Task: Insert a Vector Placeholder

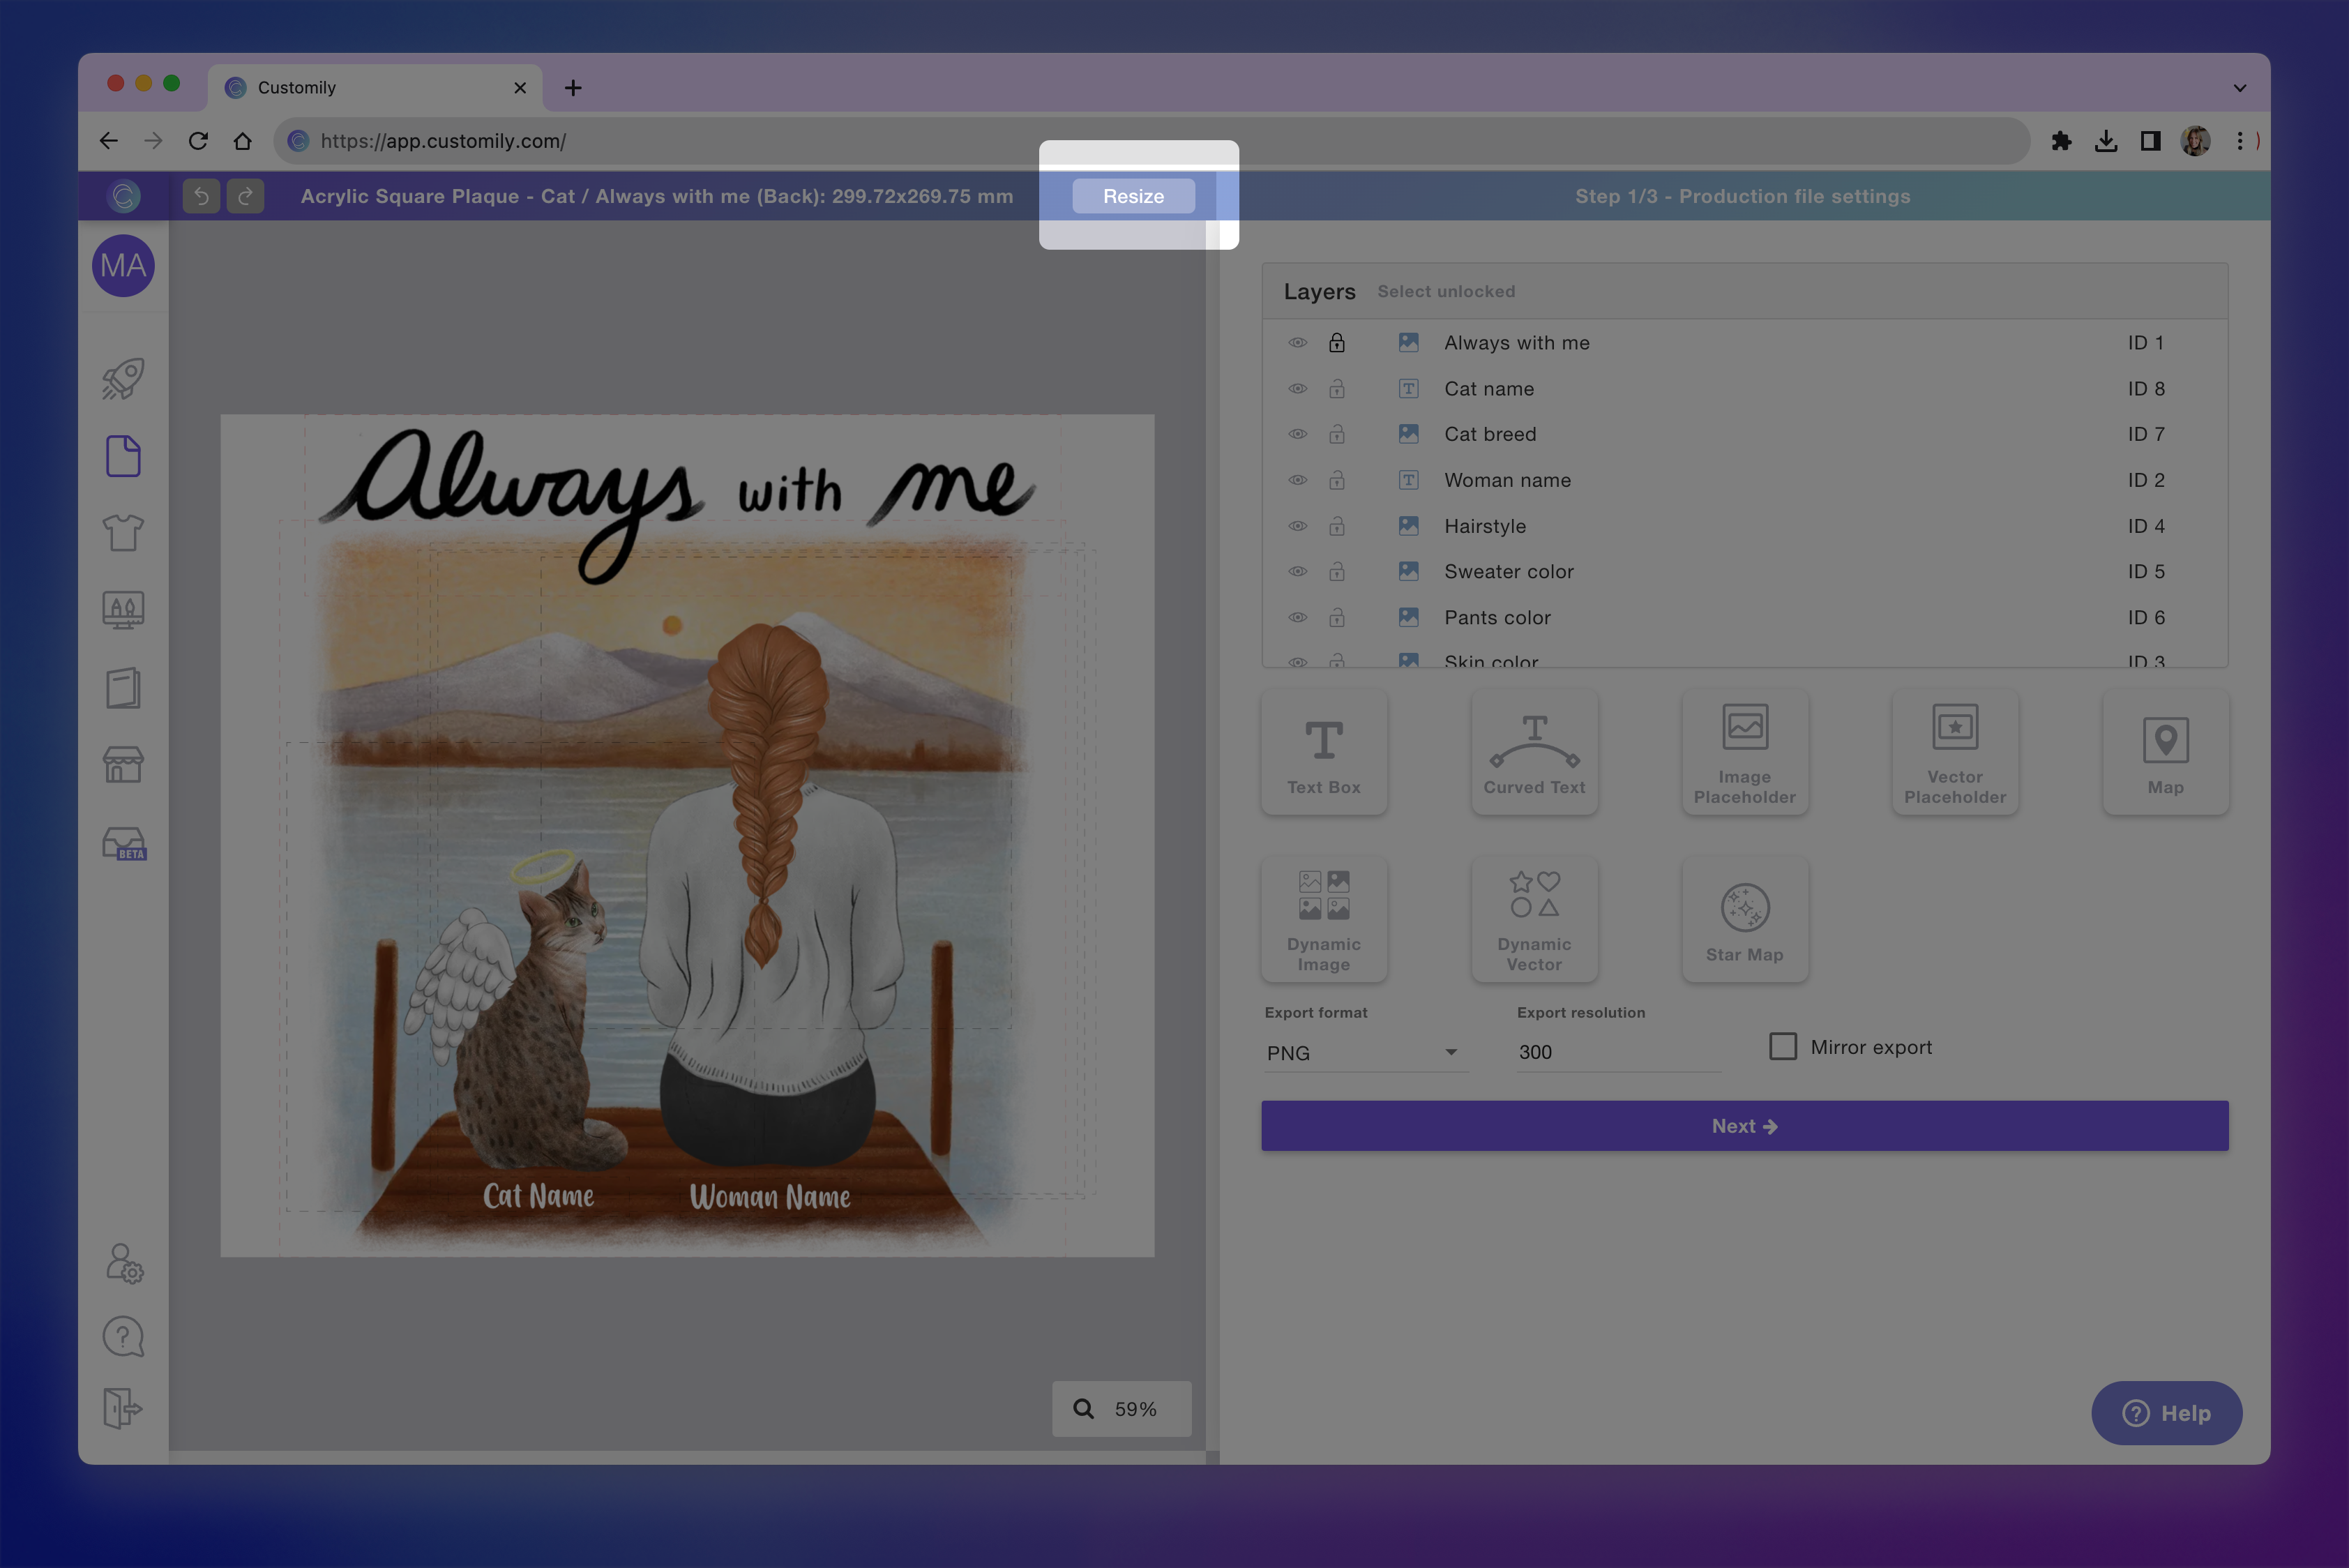Action: click(1954, 753)
